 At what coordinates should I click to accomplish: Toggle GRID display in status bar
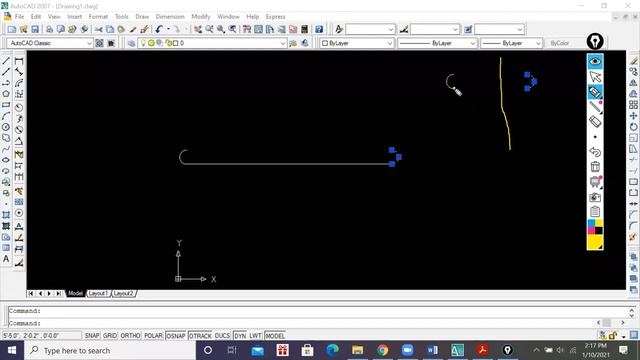pyautogui.click(x=110, y=336)
